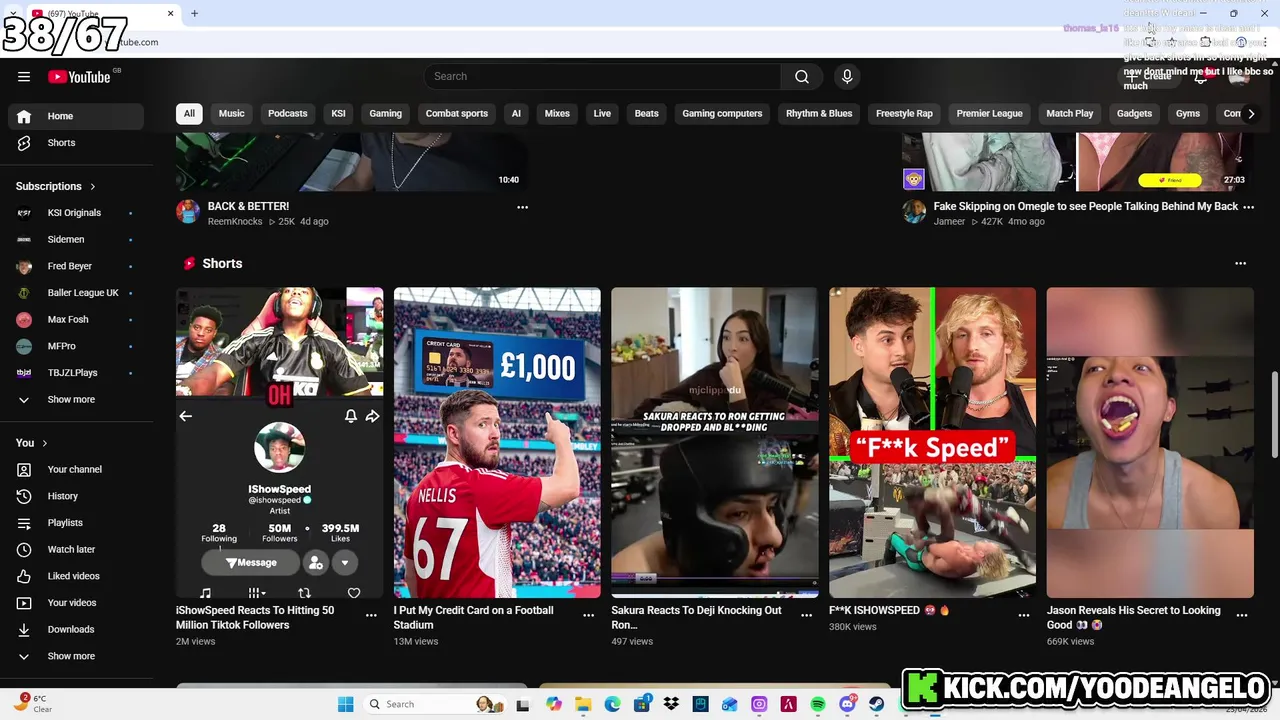Open Sakura Reacts short thumbnail
The height and width of the screenshot is (720, 1280).
click(x=714, y=443)
